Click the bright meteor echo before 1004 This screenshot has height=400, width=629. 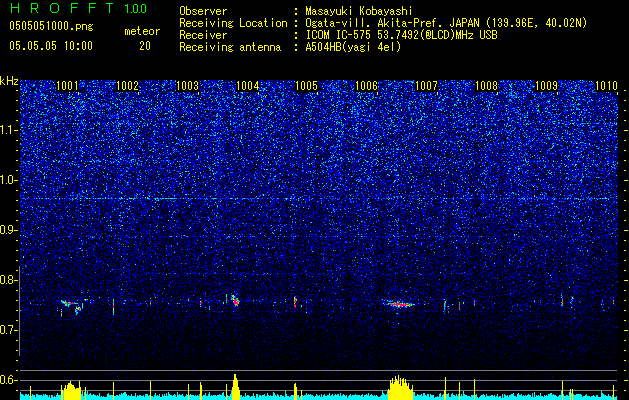(235, 301)
